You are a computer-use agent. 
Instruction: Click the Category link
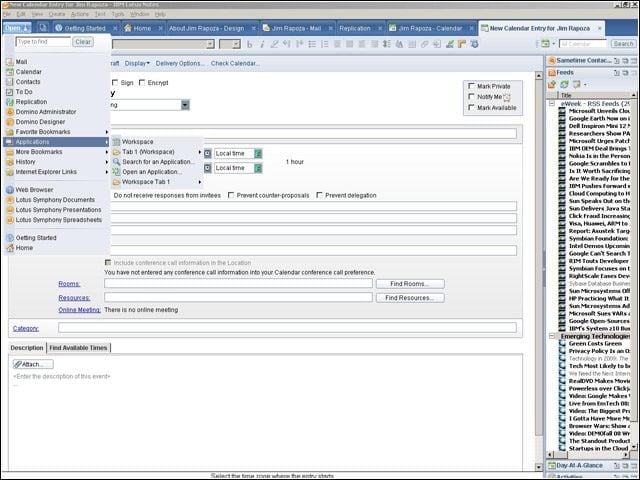click(x=26, y=329)
